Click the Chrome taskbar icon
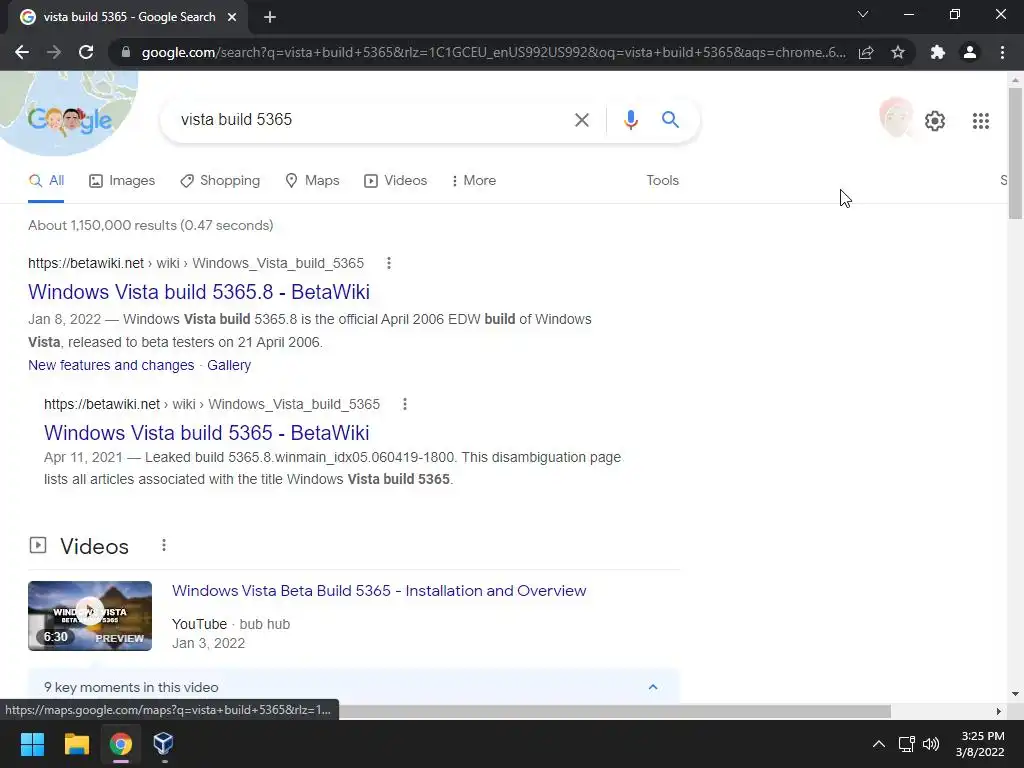1024x768 pixels. point(121,744)
